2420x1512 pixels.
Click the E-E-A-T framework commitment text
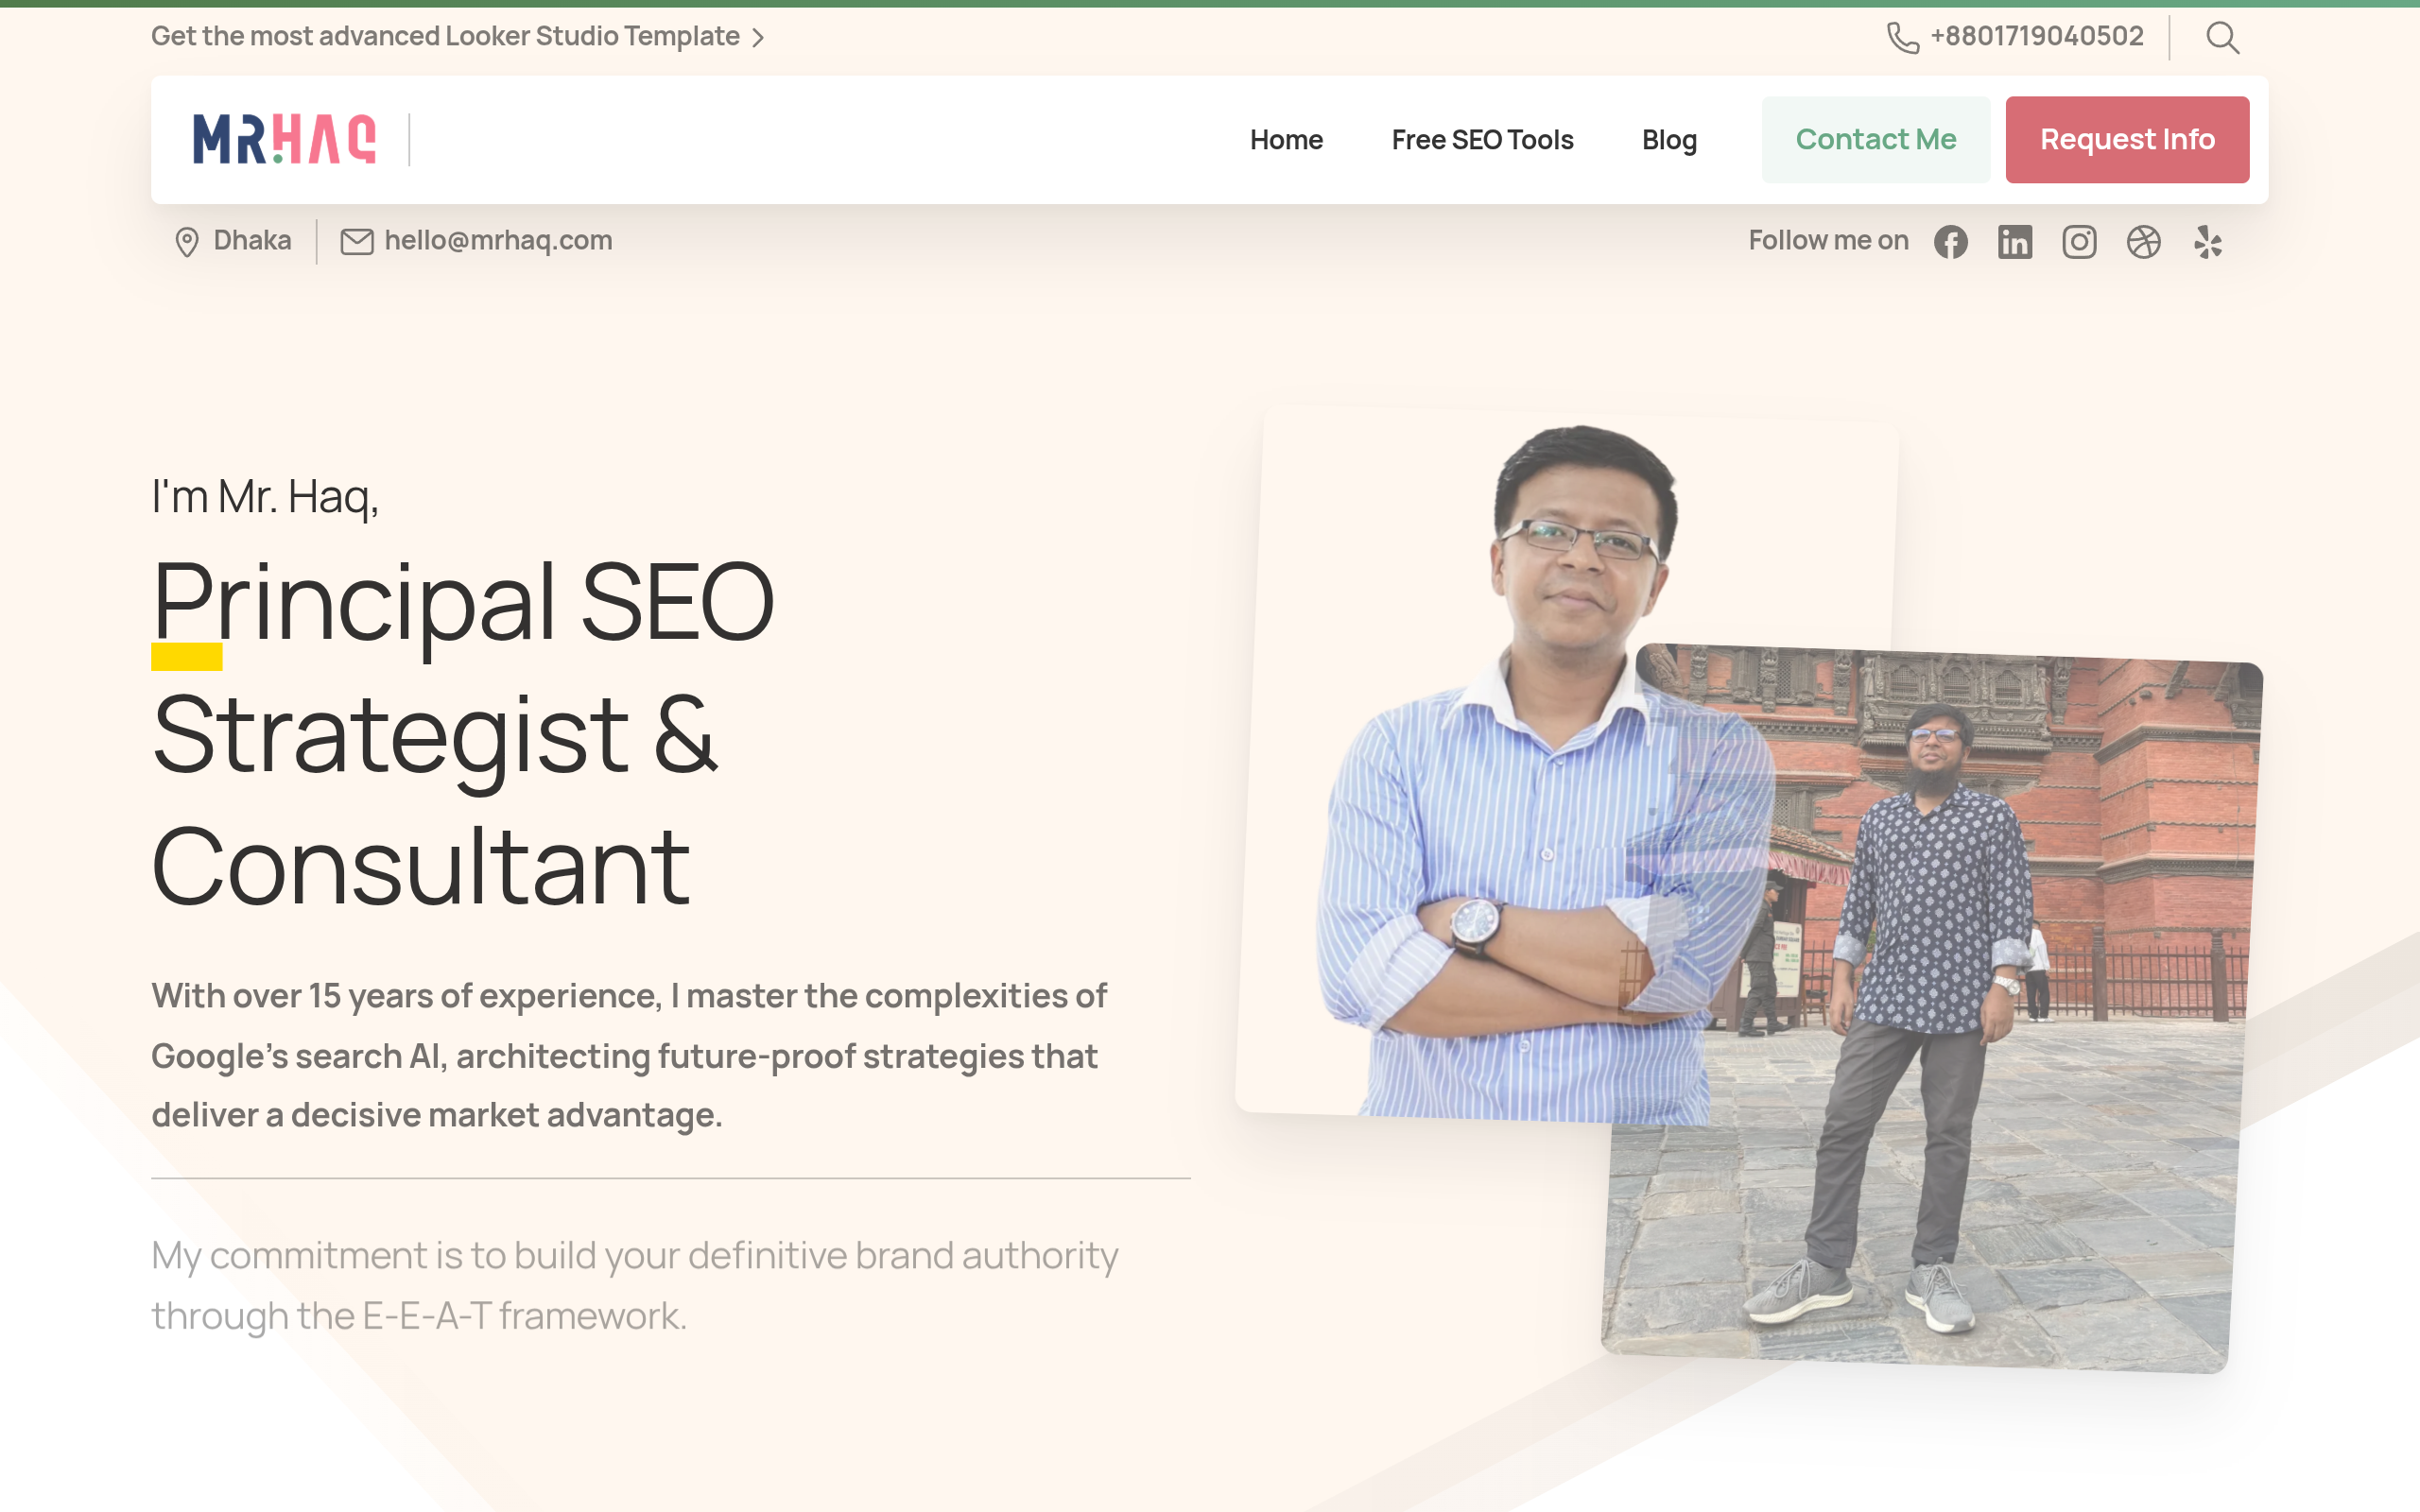tap(634, 1286)
